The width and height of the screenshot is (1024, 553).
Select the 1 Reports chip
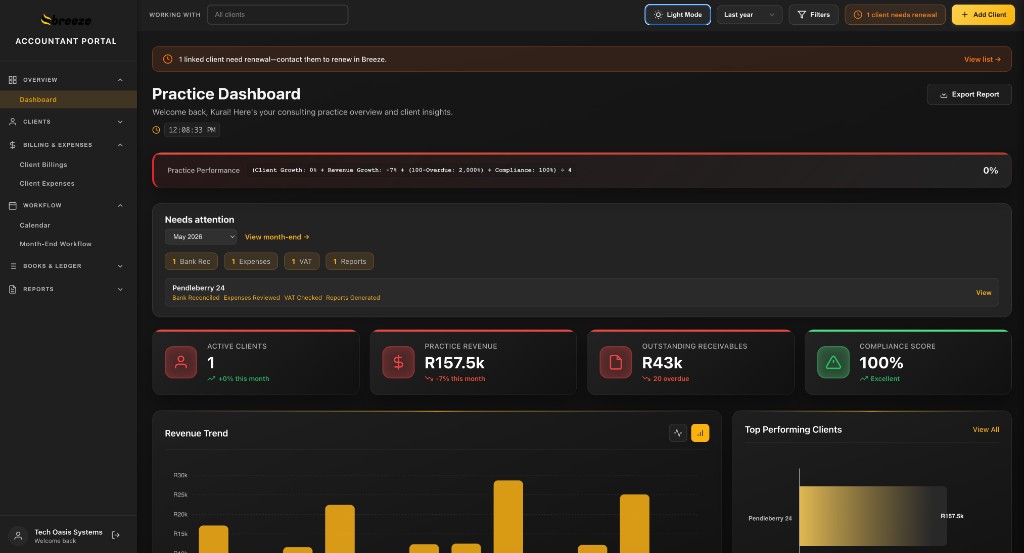[x=349, y=261]
